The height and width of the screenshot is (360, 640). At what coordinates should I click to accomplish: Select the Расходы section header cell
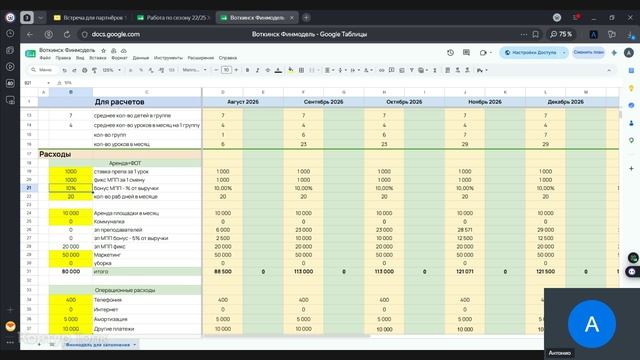120,154
